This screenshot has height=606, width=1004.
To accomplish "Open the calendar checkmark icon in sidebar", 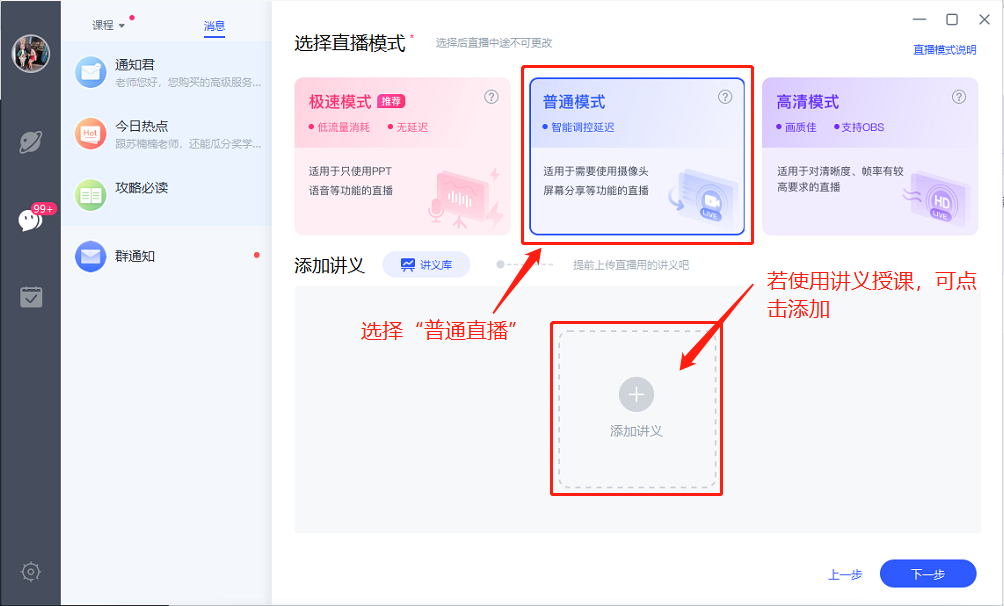I will pos(31,297).
